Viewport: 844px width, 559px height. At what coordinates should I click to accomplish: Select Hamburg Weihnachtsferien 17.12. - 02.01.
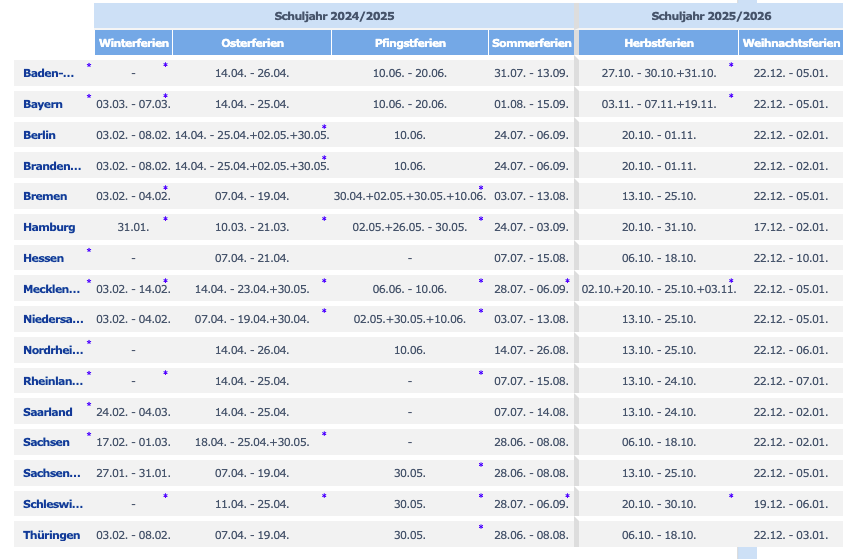pyautogui.click(x=791, y=227)
